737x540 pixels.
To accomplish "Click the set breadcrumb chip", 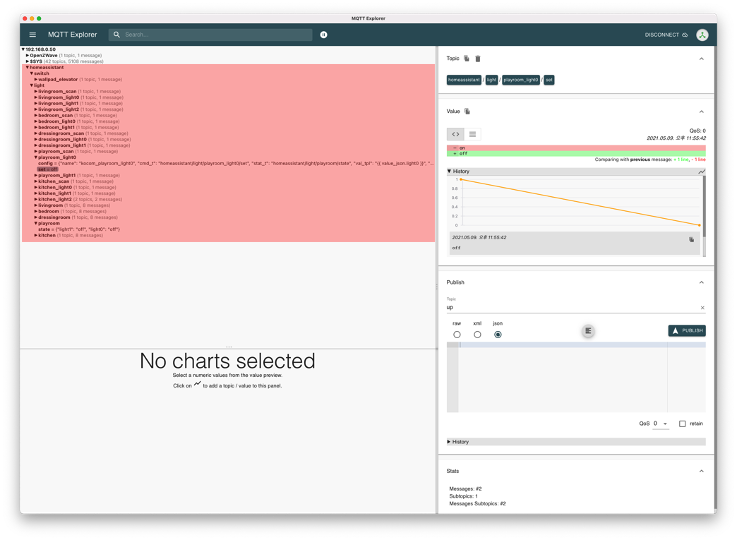I will [x=549, y=80].
